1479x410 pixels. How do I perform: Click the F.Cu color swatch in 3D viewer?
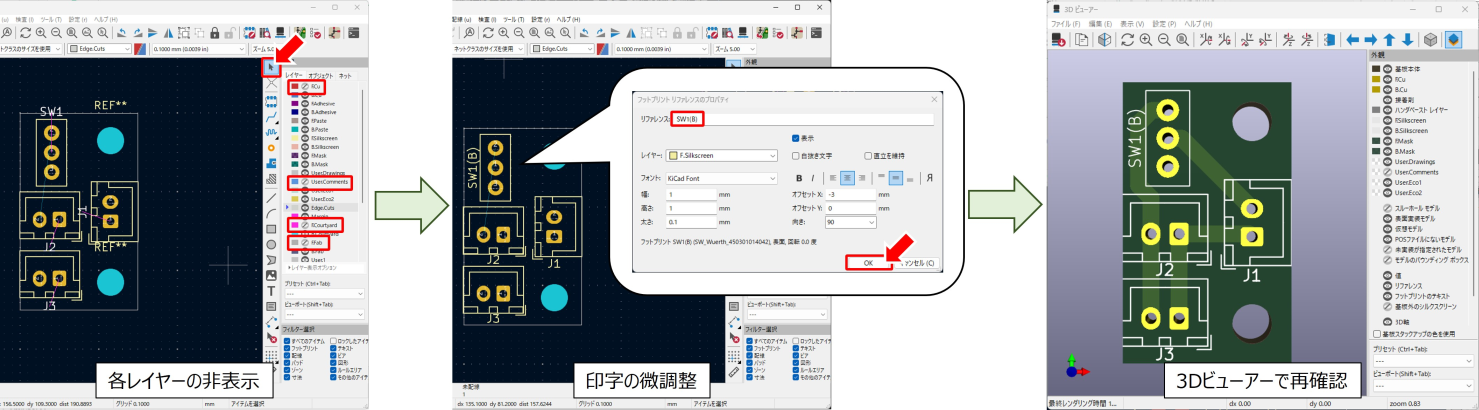[x=1376, y=78]
